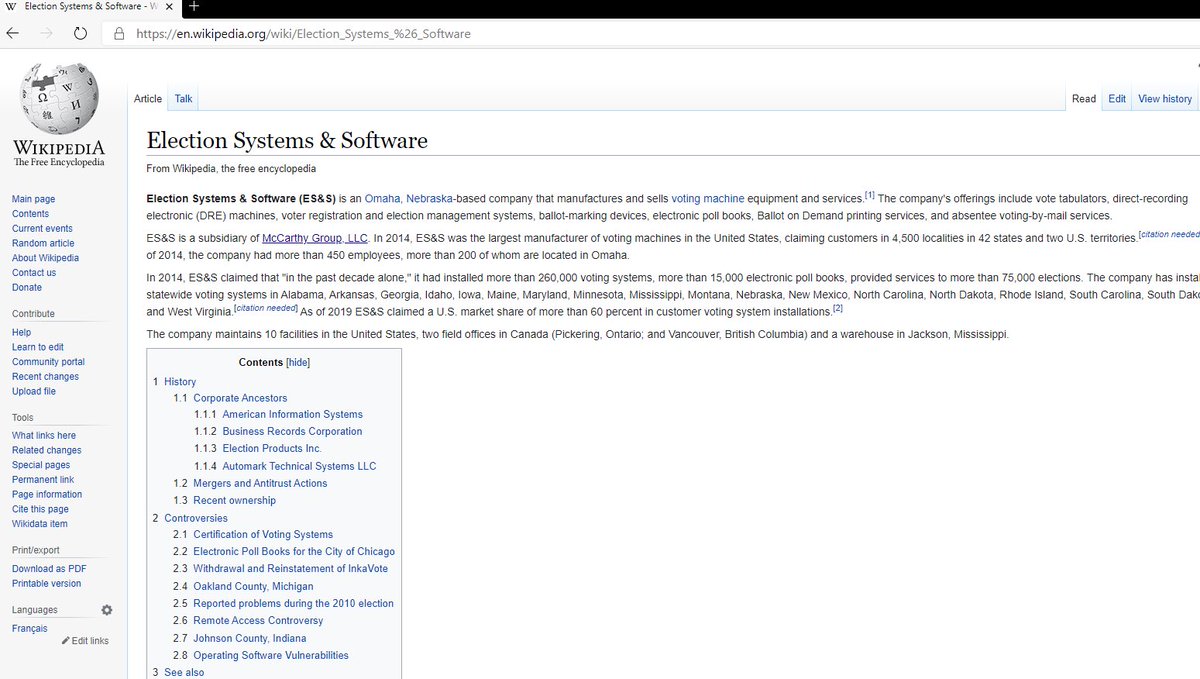1200x679 pixels.
Task: Click the padlock site security icon
Action: click(x=119, y=33)
